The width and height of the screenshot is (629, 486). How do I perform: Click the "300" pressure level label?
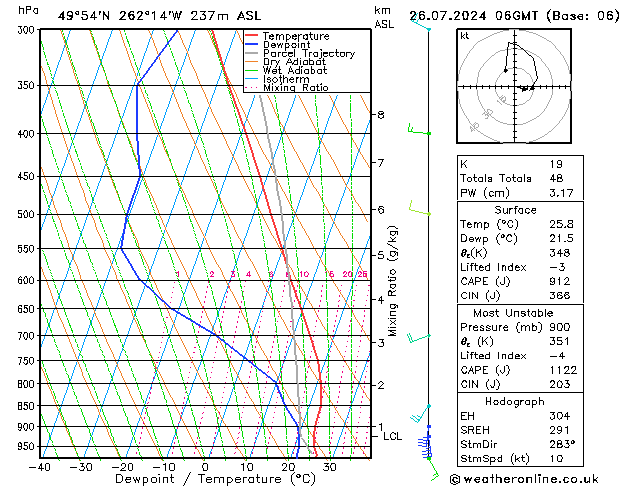tap(28, 30)
